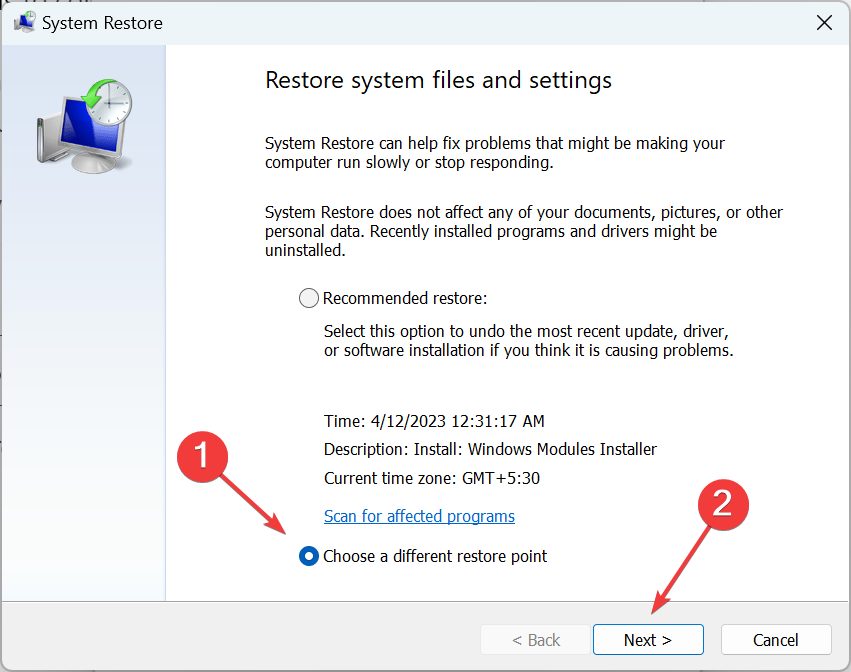Click the Back button
The width and height of the screenshot is (851, 672).
pos(535,639)
